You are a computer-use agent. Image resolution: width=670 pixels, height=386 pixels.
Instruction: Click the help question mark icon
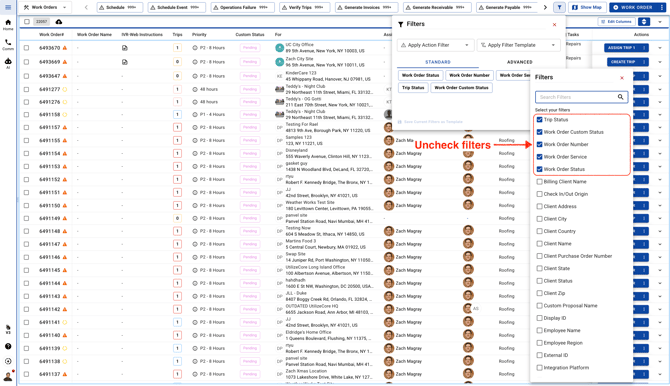click(8, 346)
